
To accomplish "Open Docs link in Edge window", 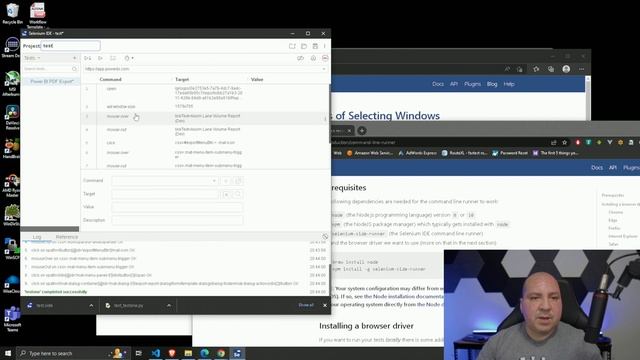I will pyautogui.click(x=438, y=84).
